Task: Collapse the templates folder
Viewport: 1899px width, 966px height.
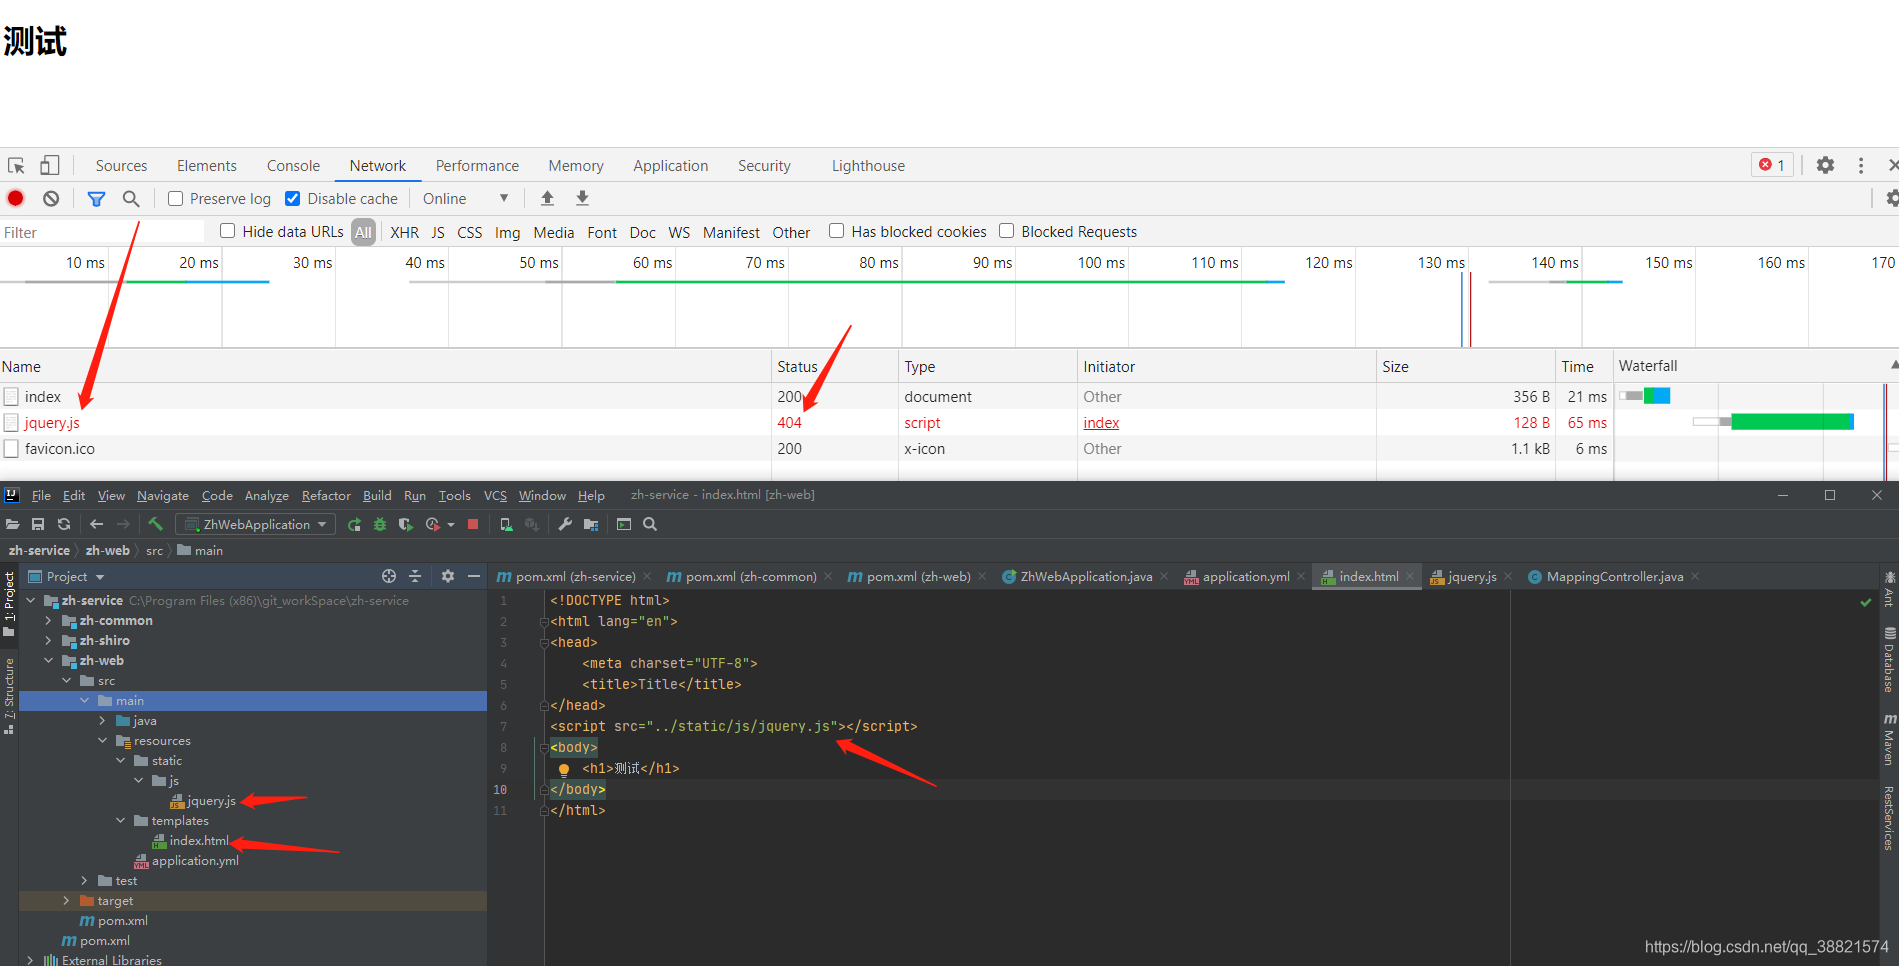Action: click(x=120, y=821)
